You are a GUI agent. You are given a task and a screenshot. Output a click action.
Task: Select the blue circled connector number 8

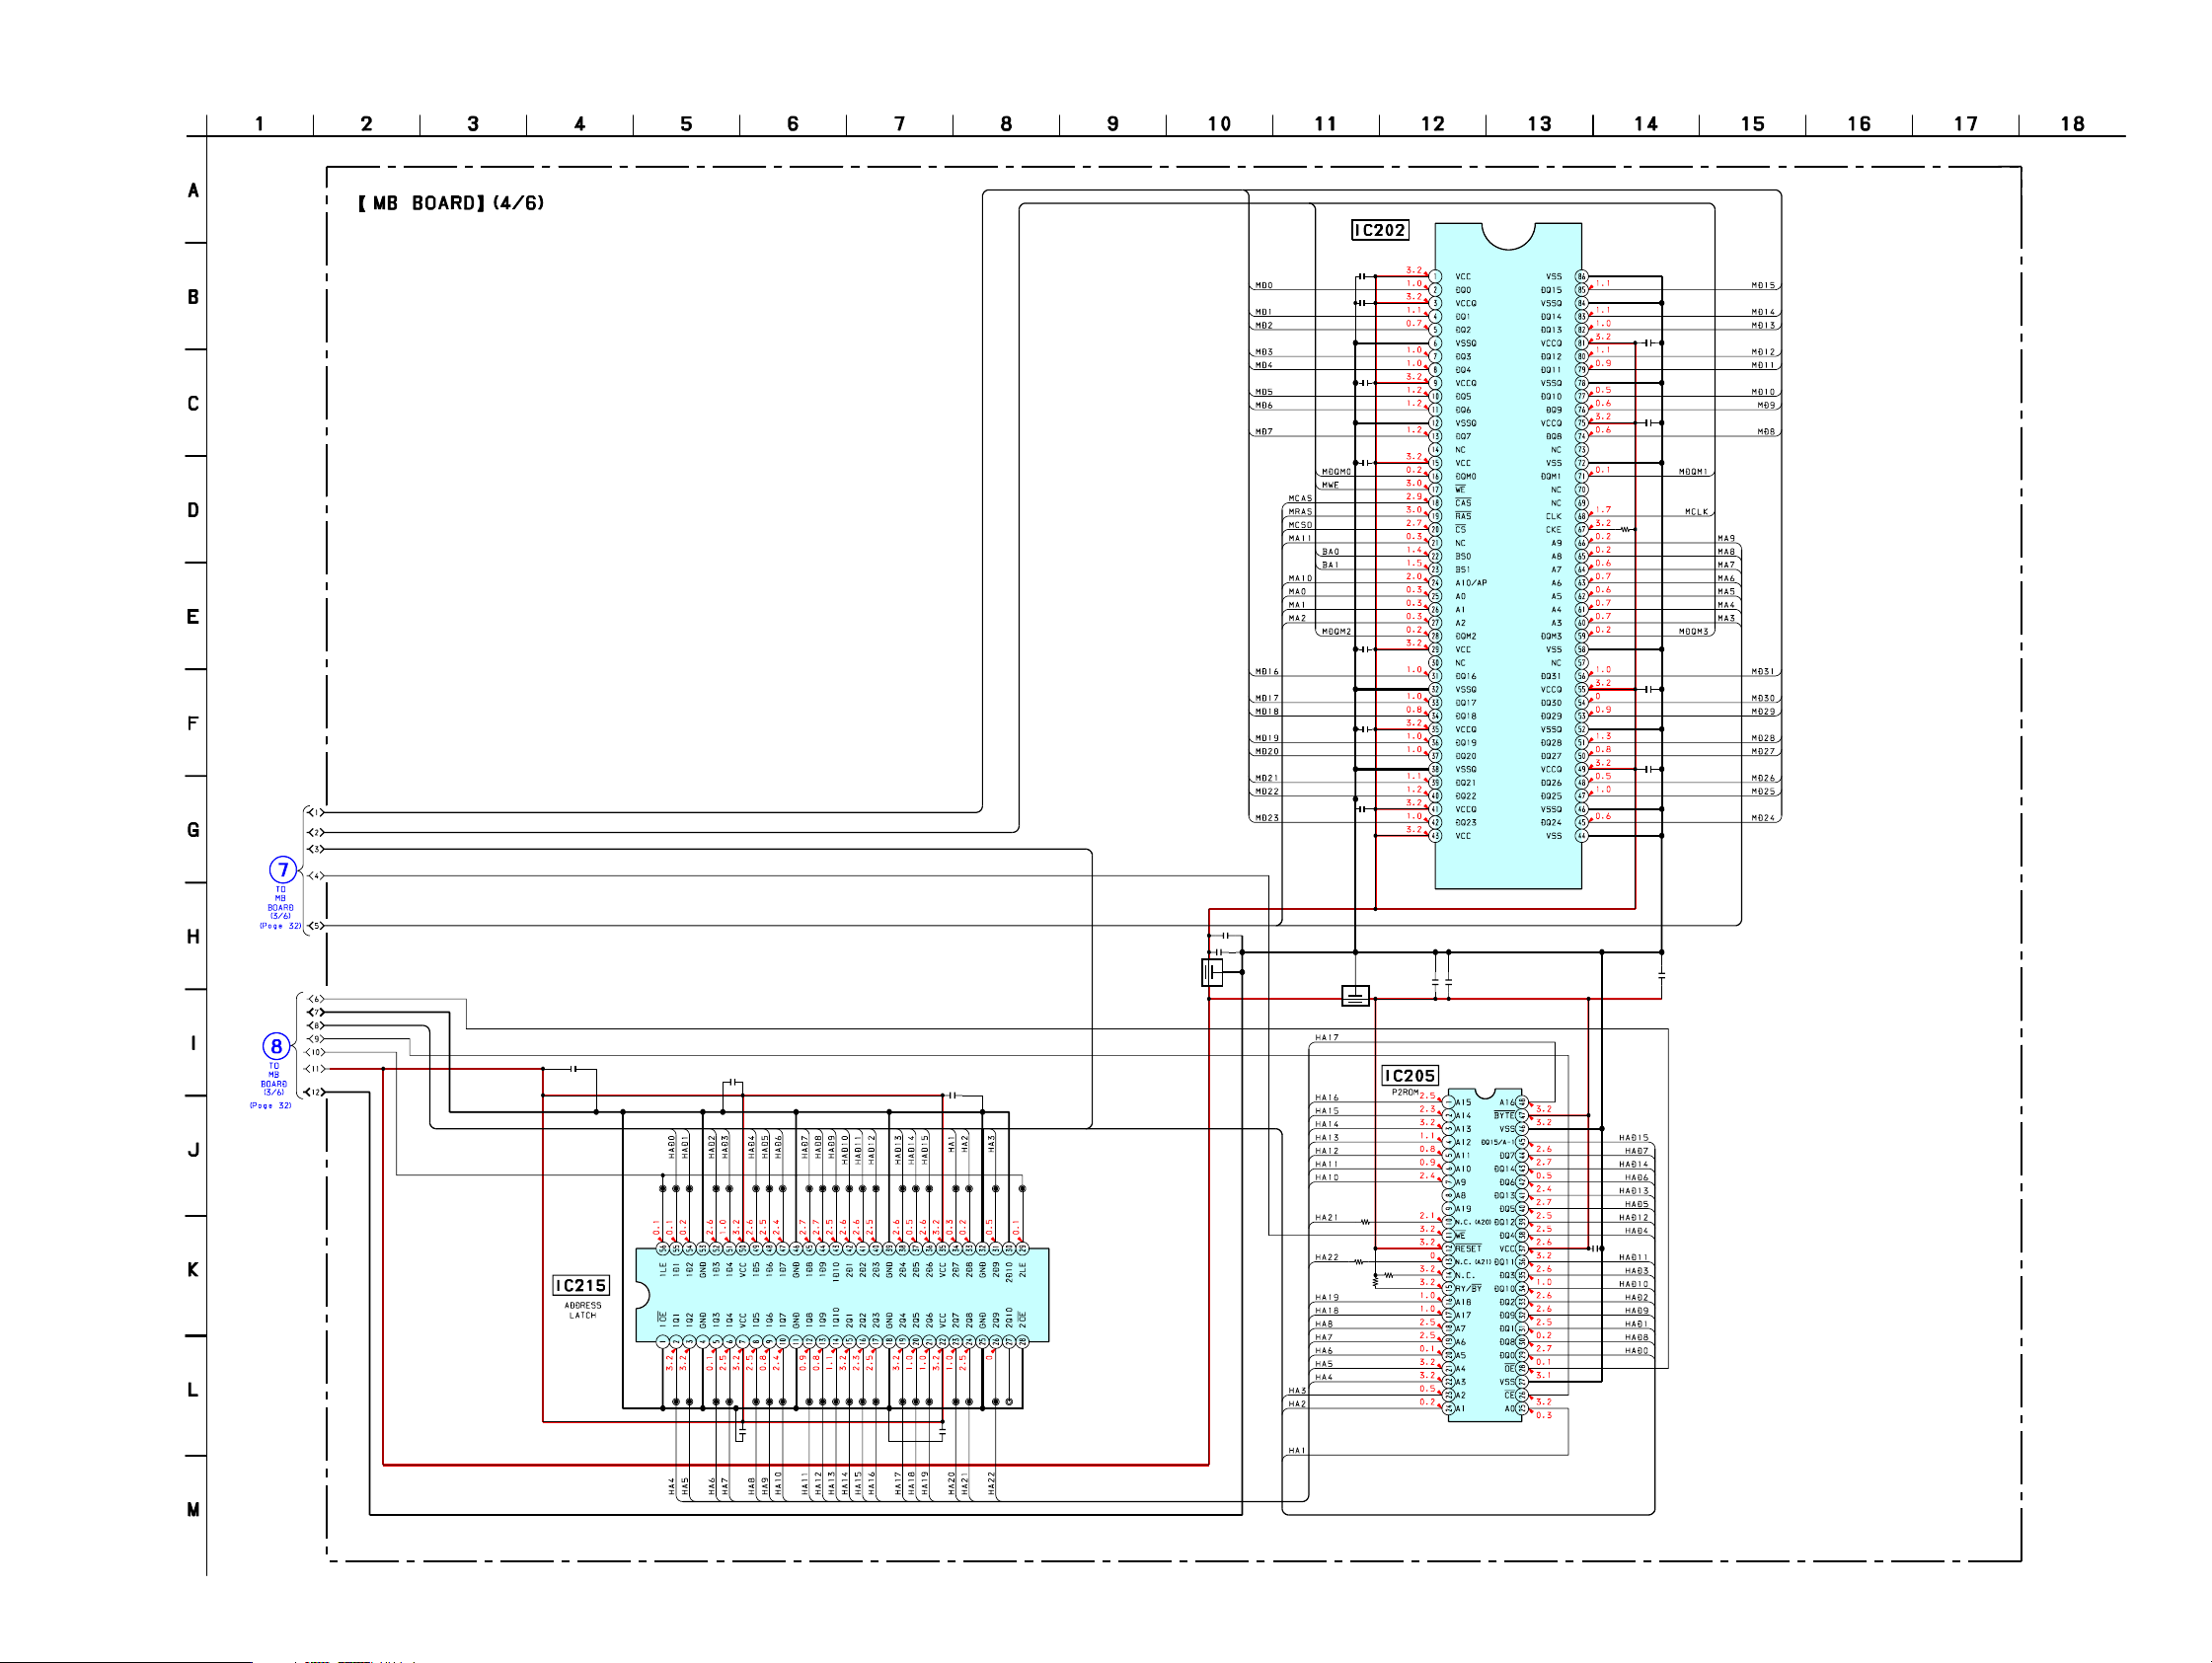[x=276, y=1046]
